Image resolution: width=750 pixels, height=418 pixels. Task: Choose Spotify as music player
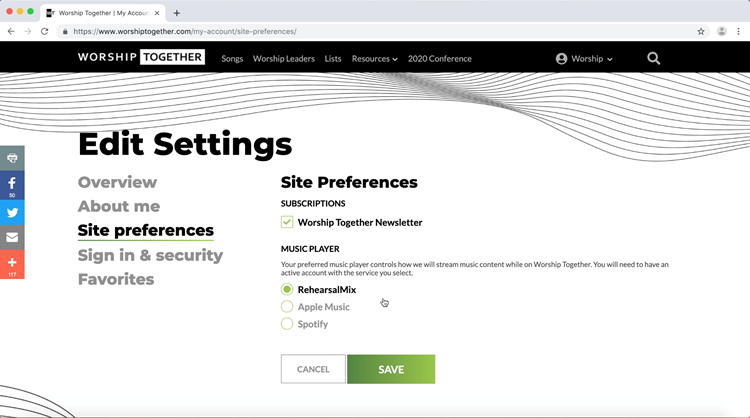tap(287, 324)
